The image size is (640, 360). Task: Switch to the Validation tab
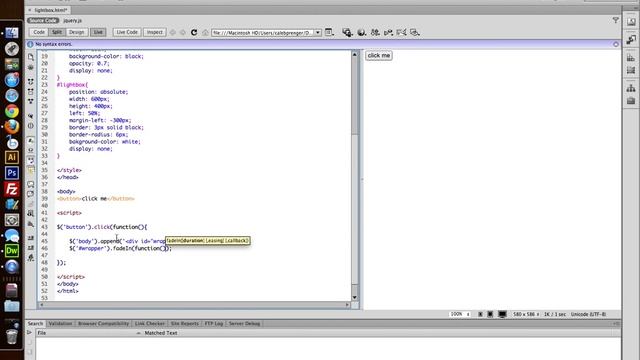pos(60,324)
